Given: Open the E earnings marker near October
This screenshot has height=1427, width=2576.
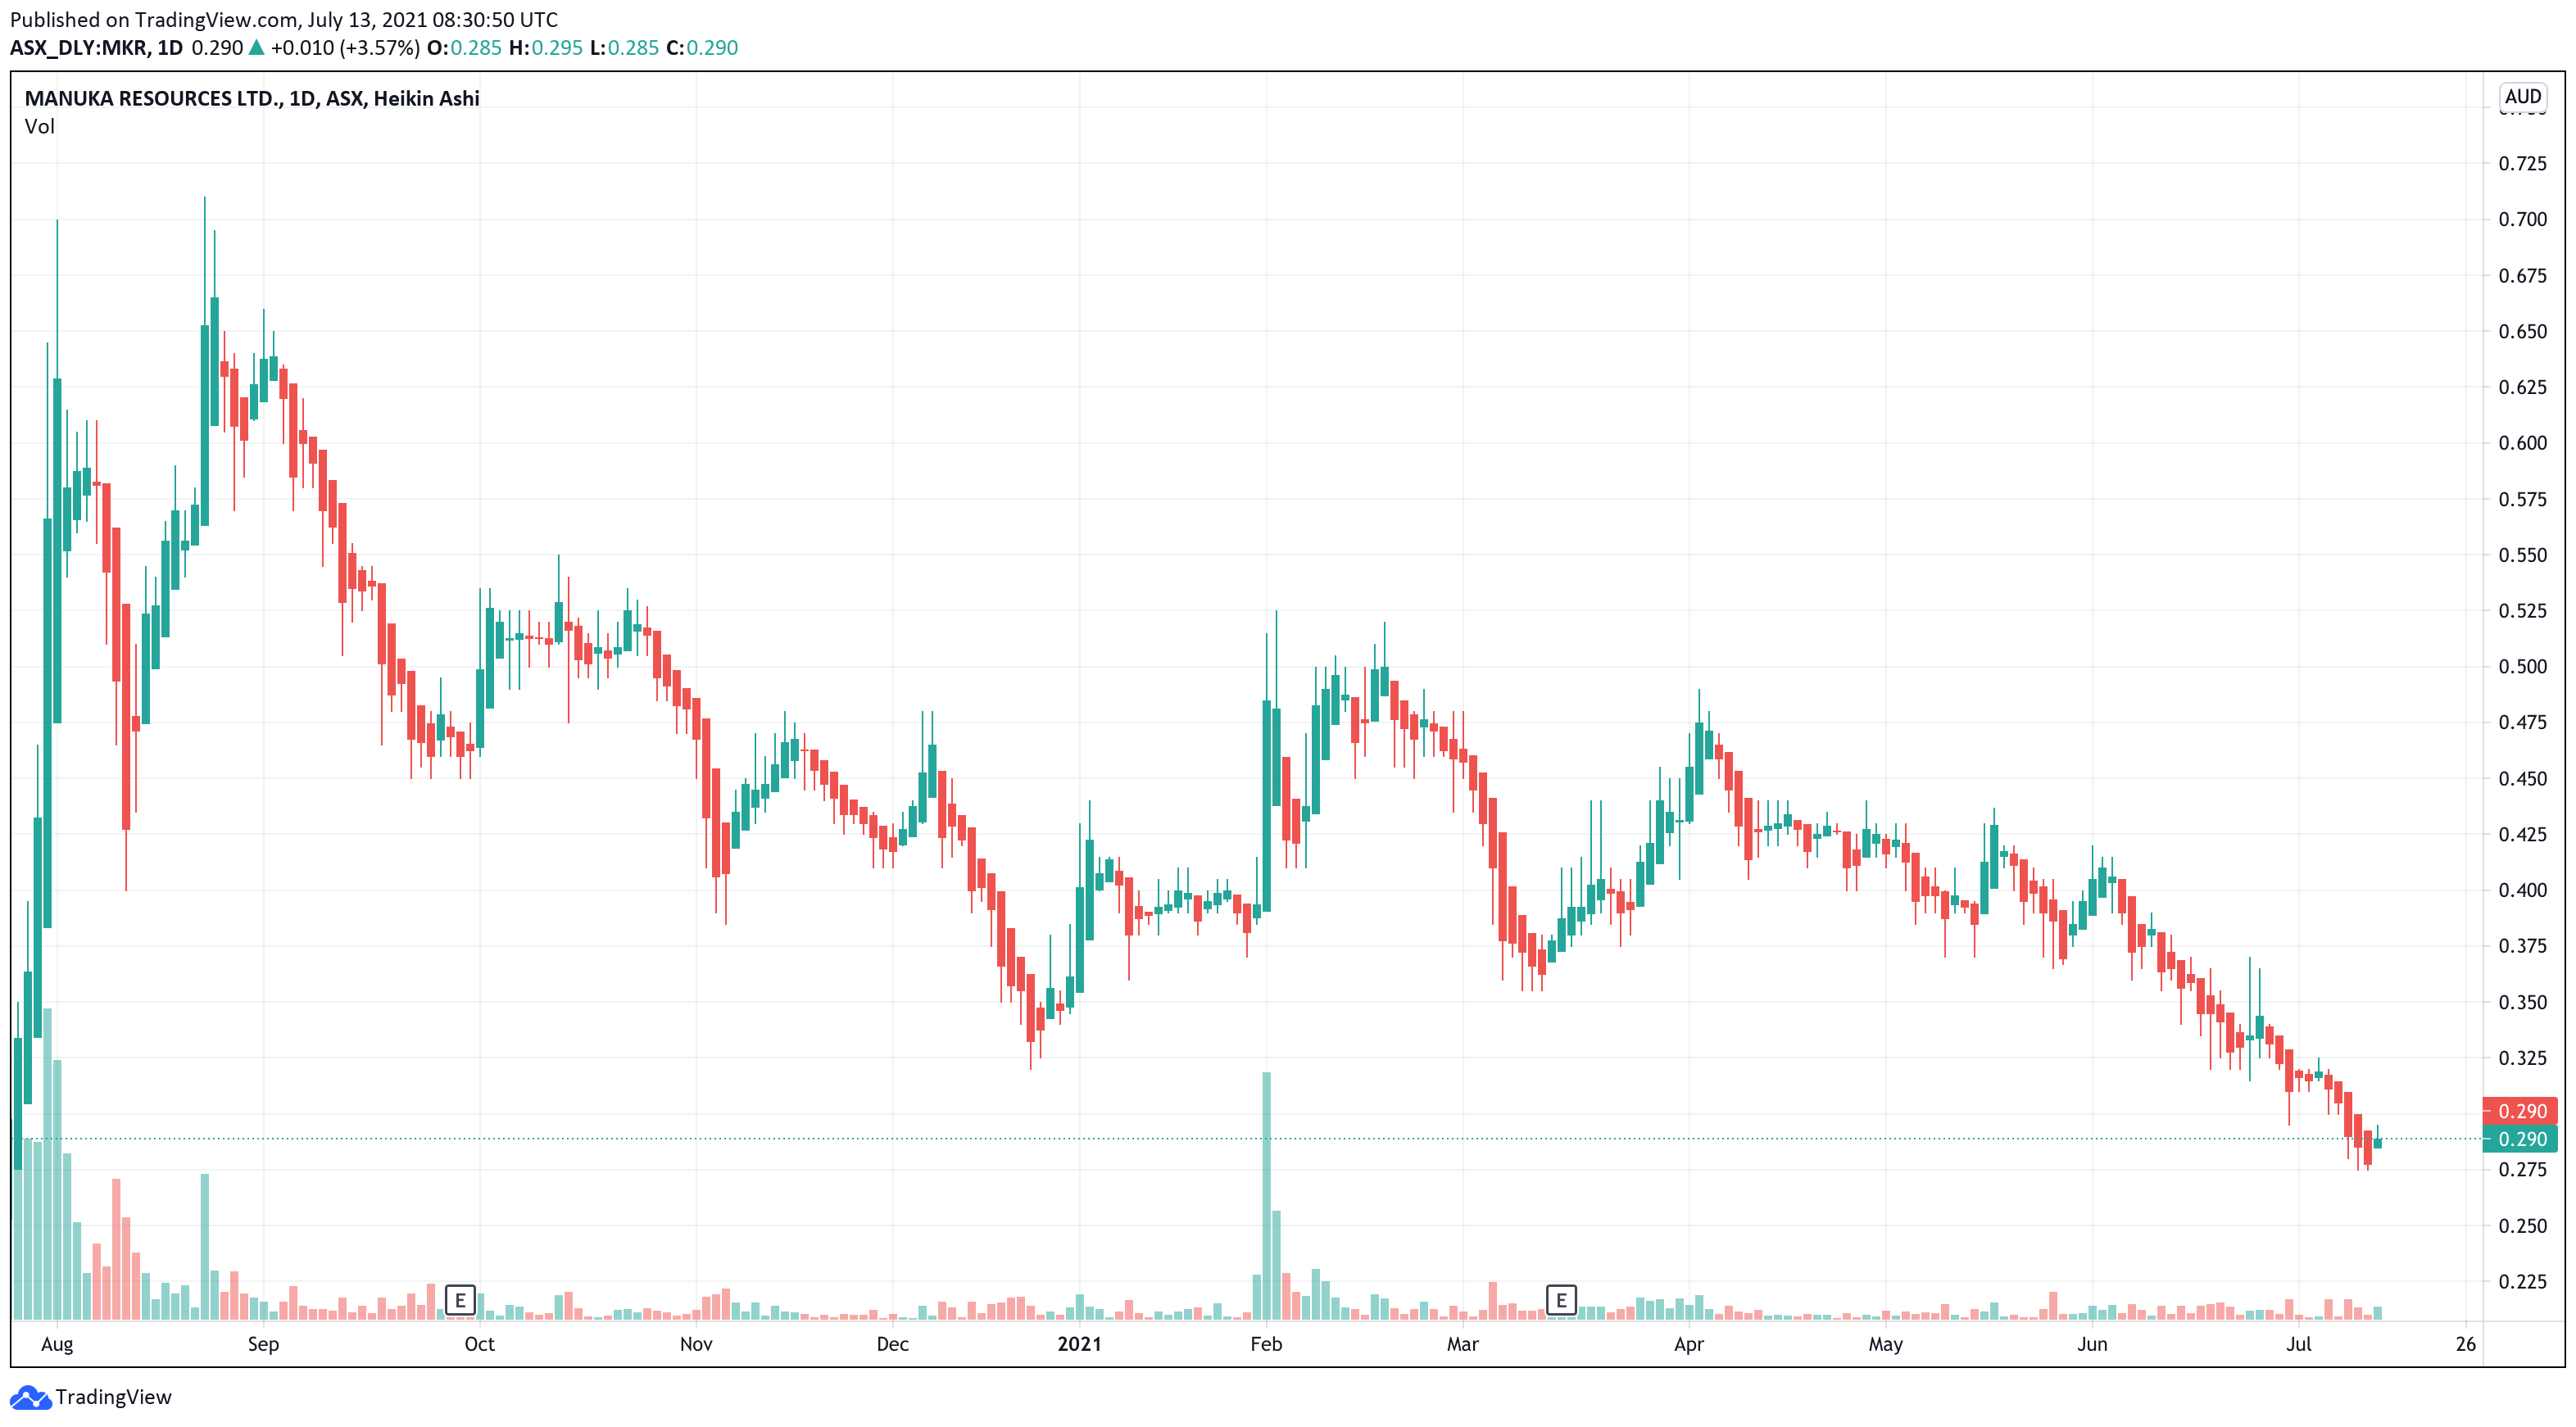Looking at the screenshot, I should (460, 1300).
